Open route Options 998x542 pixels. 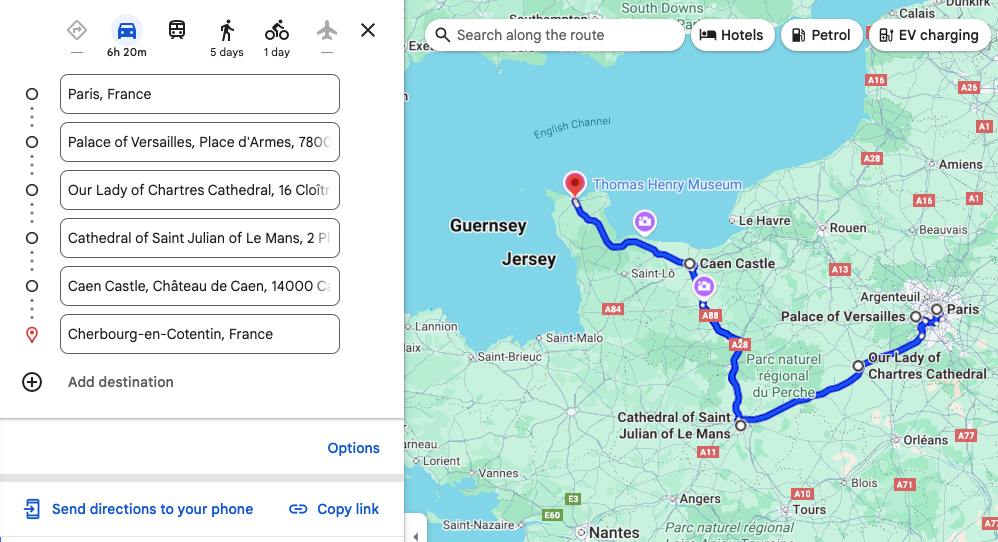[x=353, y=448]
